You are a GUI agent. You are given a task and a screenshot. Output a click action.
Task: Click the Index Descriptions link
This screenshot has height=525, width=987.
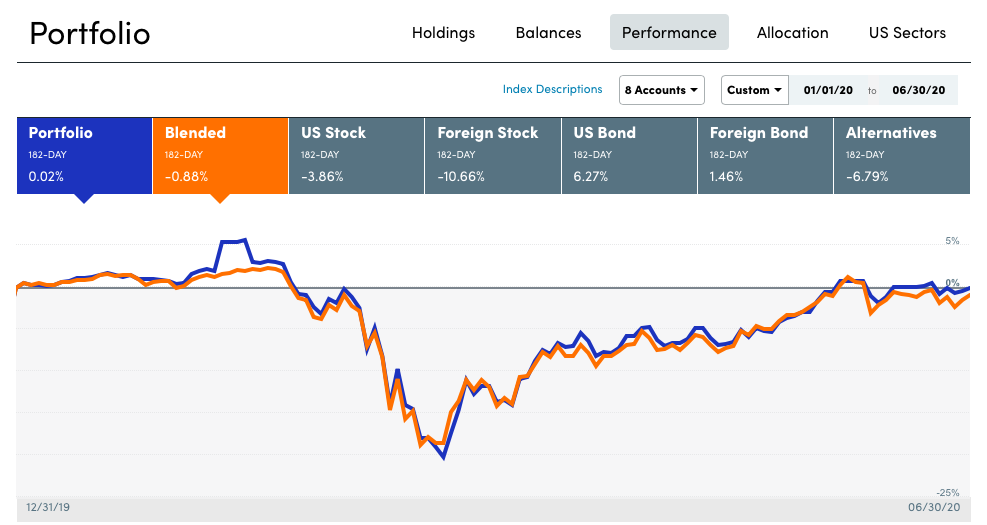[x=552, y=89]
